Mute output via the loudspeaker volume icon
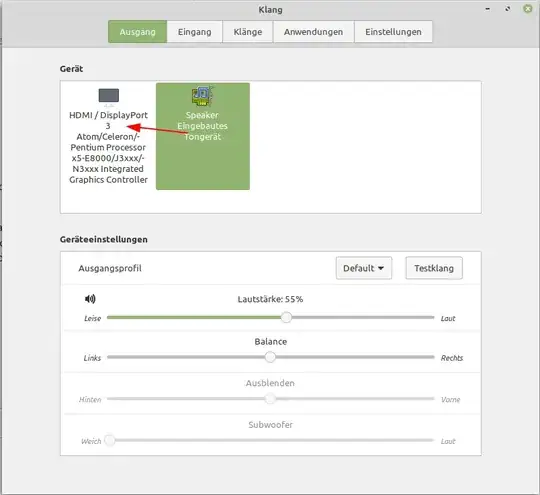The image size is (540, 495). click(x=90, y=299)
